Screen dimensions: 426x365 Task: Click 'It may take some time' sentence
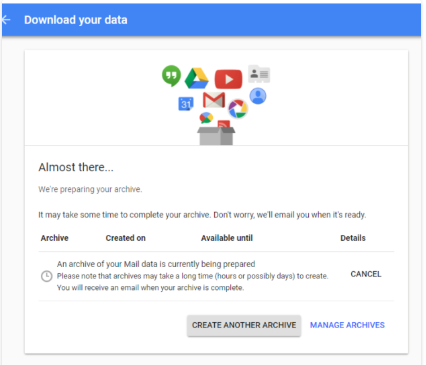click(x=202, y=215)
